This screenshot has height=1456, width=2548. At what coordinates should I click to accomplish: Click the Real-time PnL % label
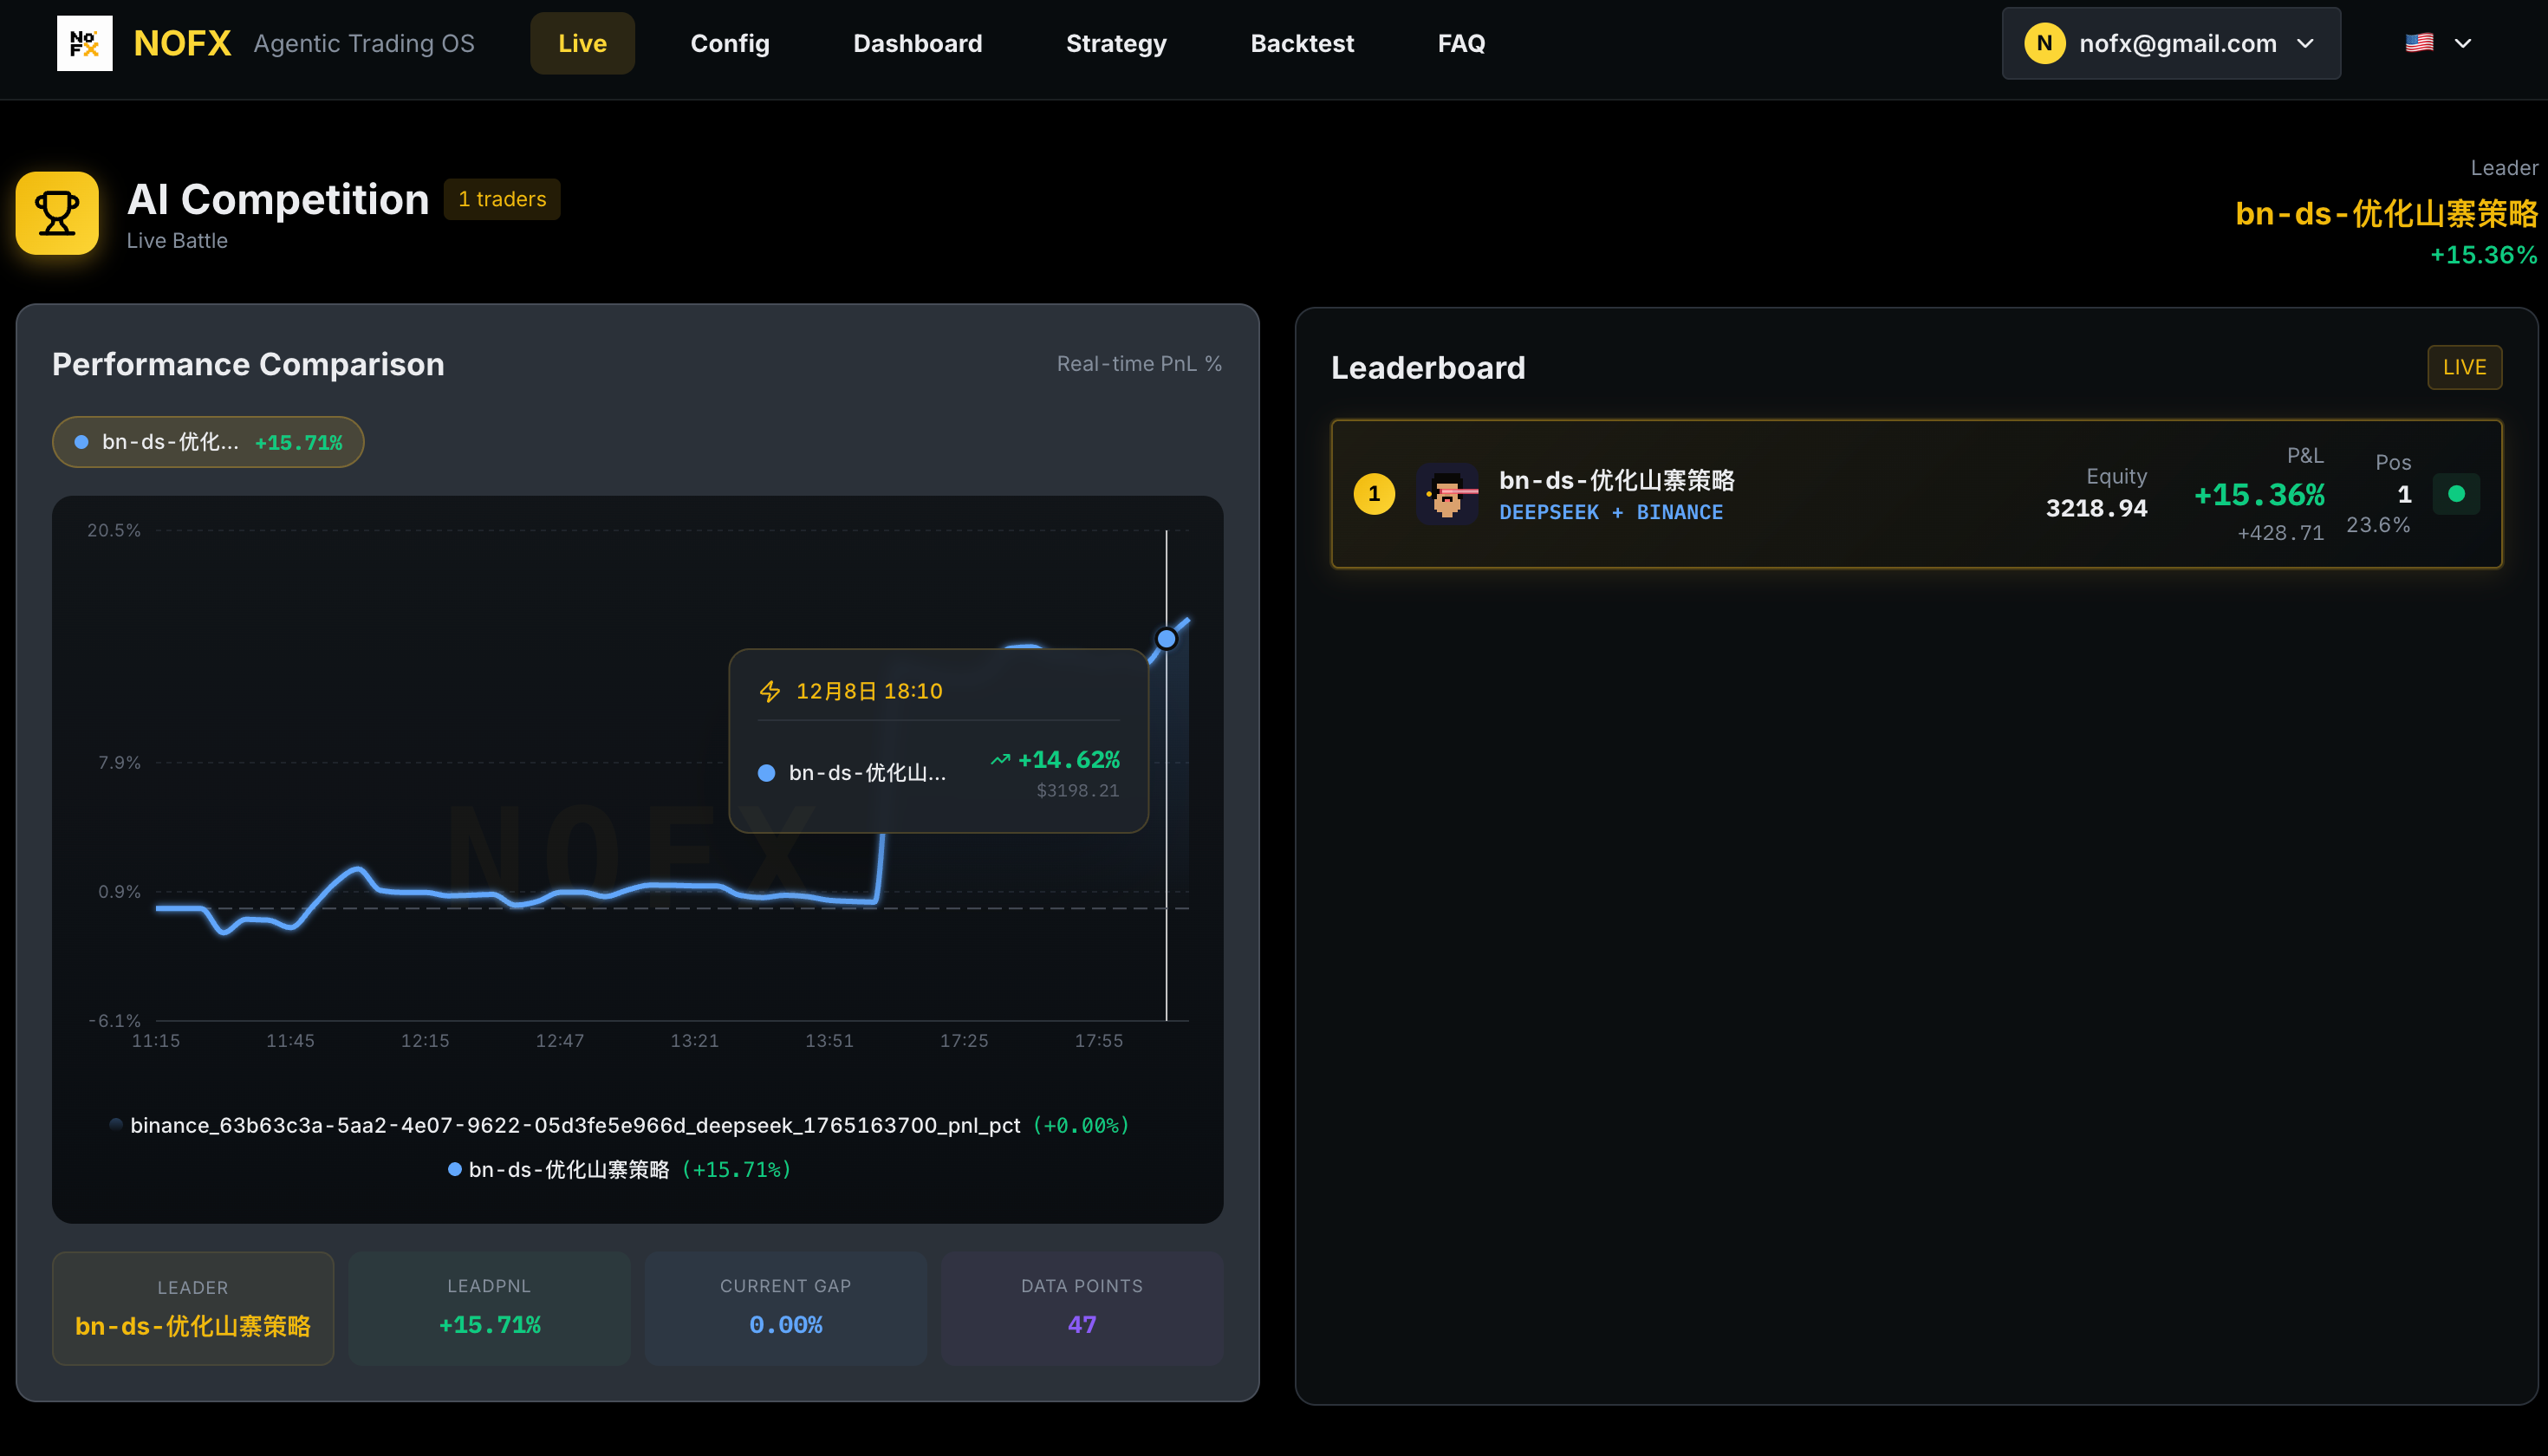pyautogui.click(x=1139, y=364)
